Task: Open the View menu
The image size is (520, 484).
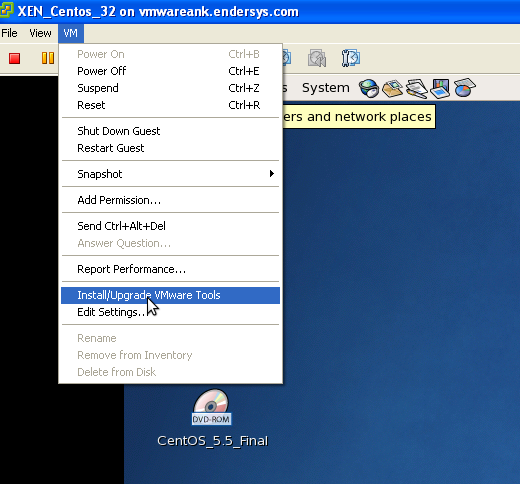Action: pos(40,33)
